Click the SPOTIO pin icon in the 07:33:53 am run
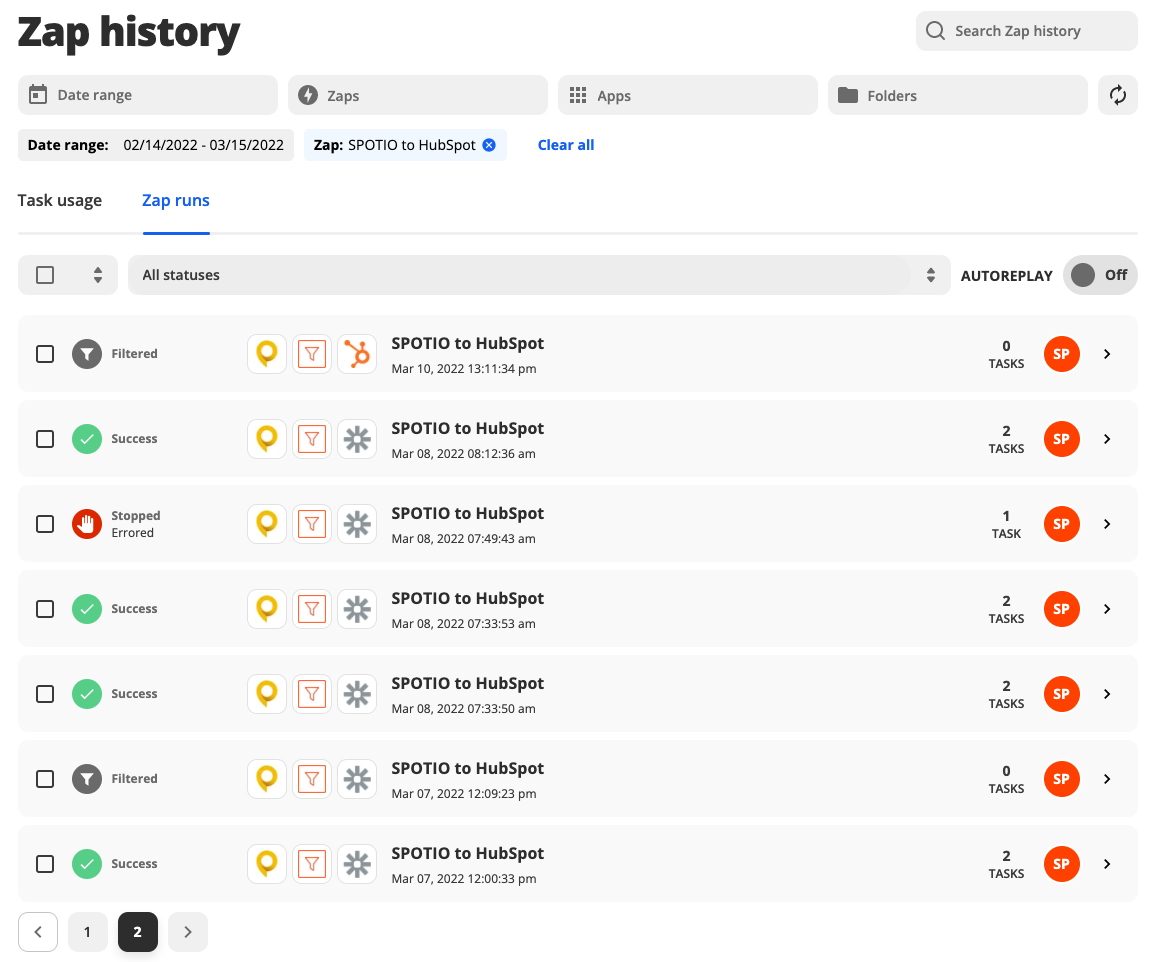The height and width of the screenshot is (962, 1151). click(x=266, y=610)
